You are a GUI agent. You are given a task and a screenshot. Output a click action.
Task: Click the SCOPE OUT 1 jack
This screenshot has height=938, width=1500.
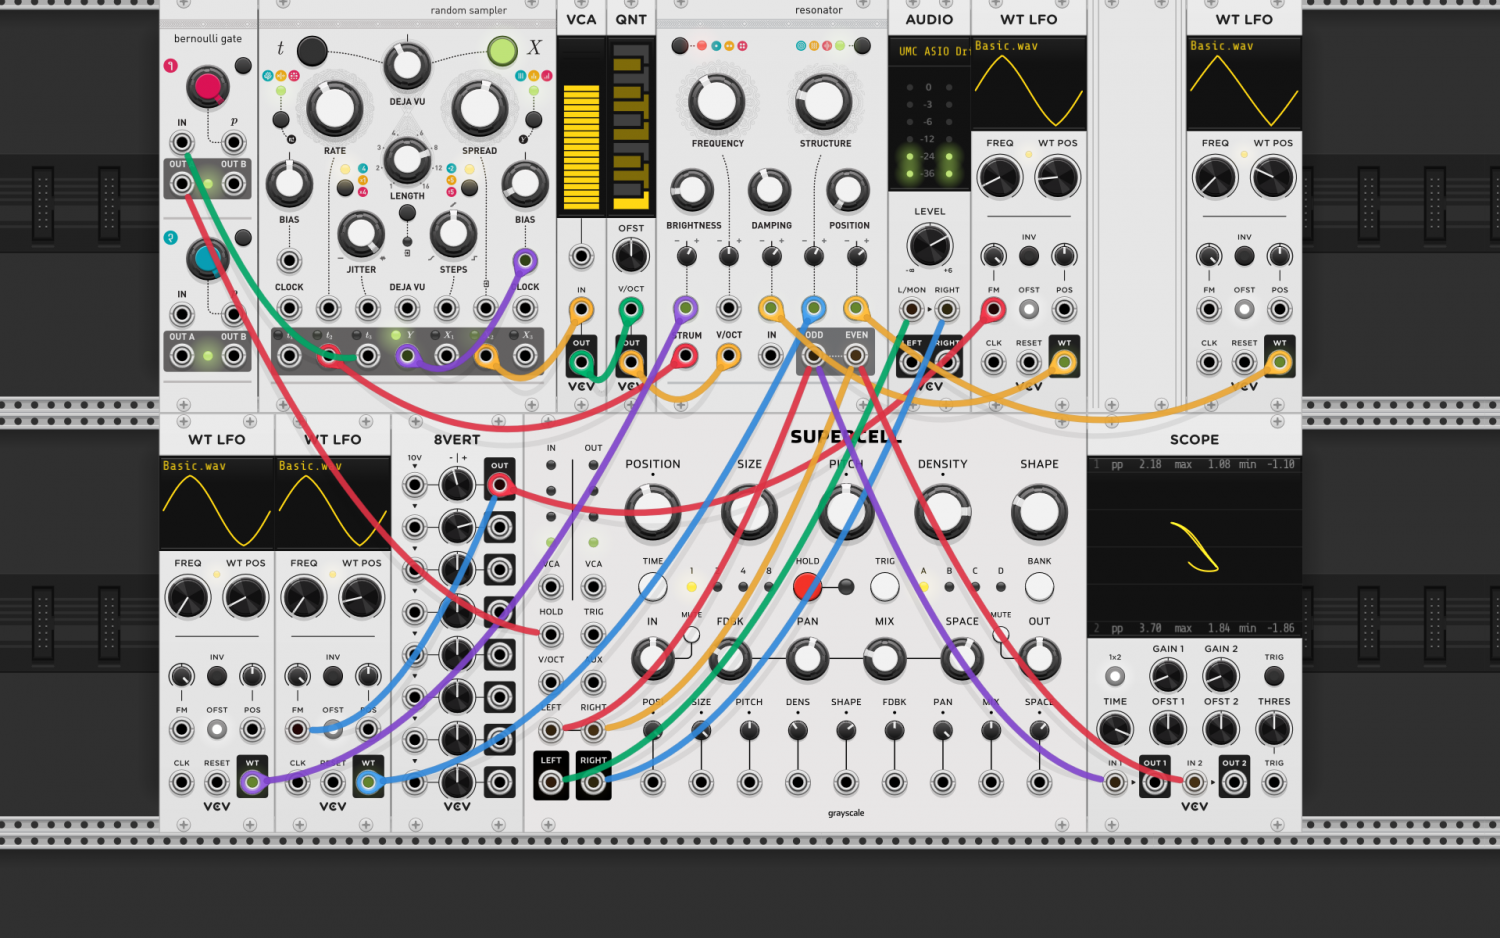[x=1154, y=782]
